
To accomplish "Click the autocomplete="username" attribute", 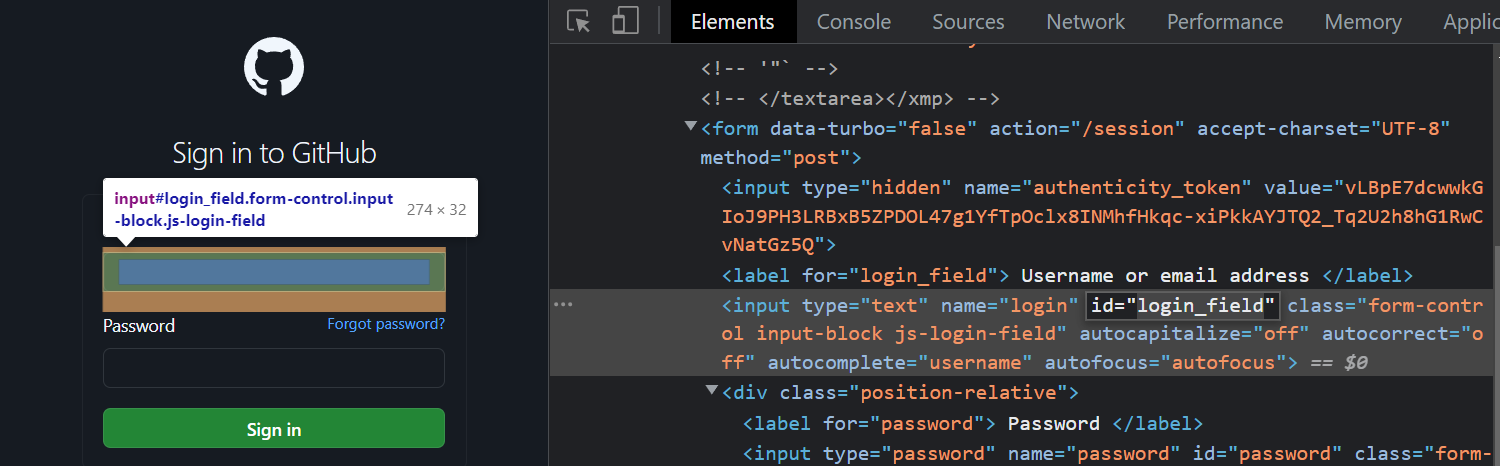I will (900, 362).
